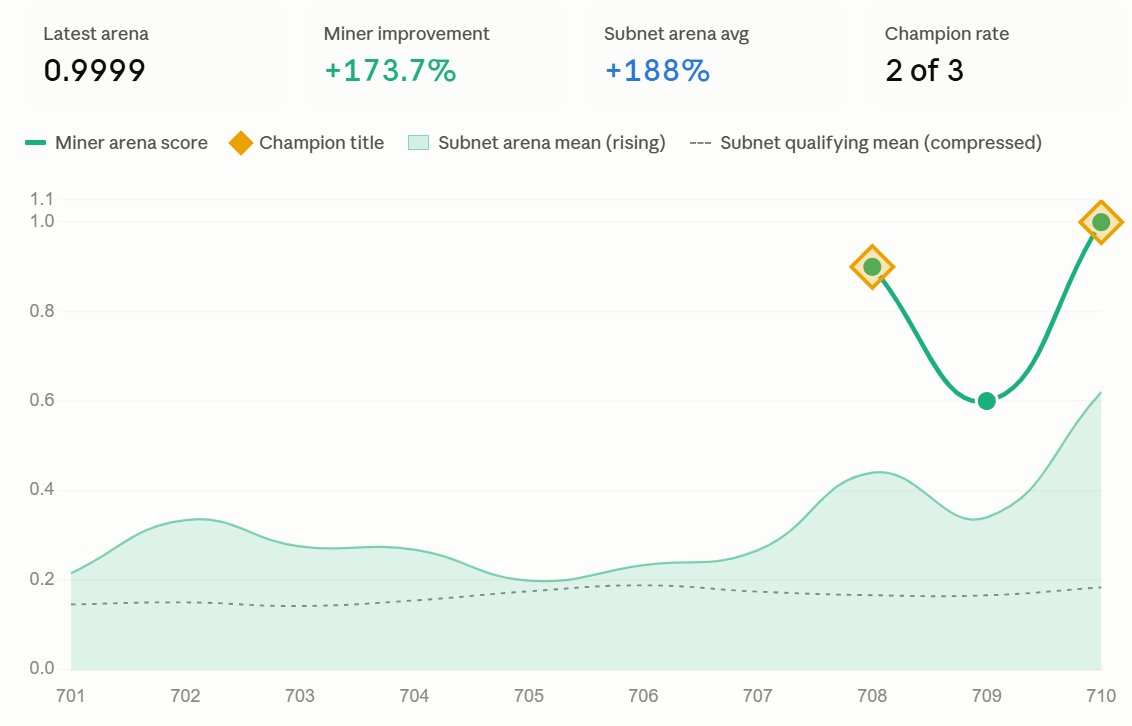Click the 701 x-axis label
The height and width of the screenshot is (726, 1132).
click(70, 696)
